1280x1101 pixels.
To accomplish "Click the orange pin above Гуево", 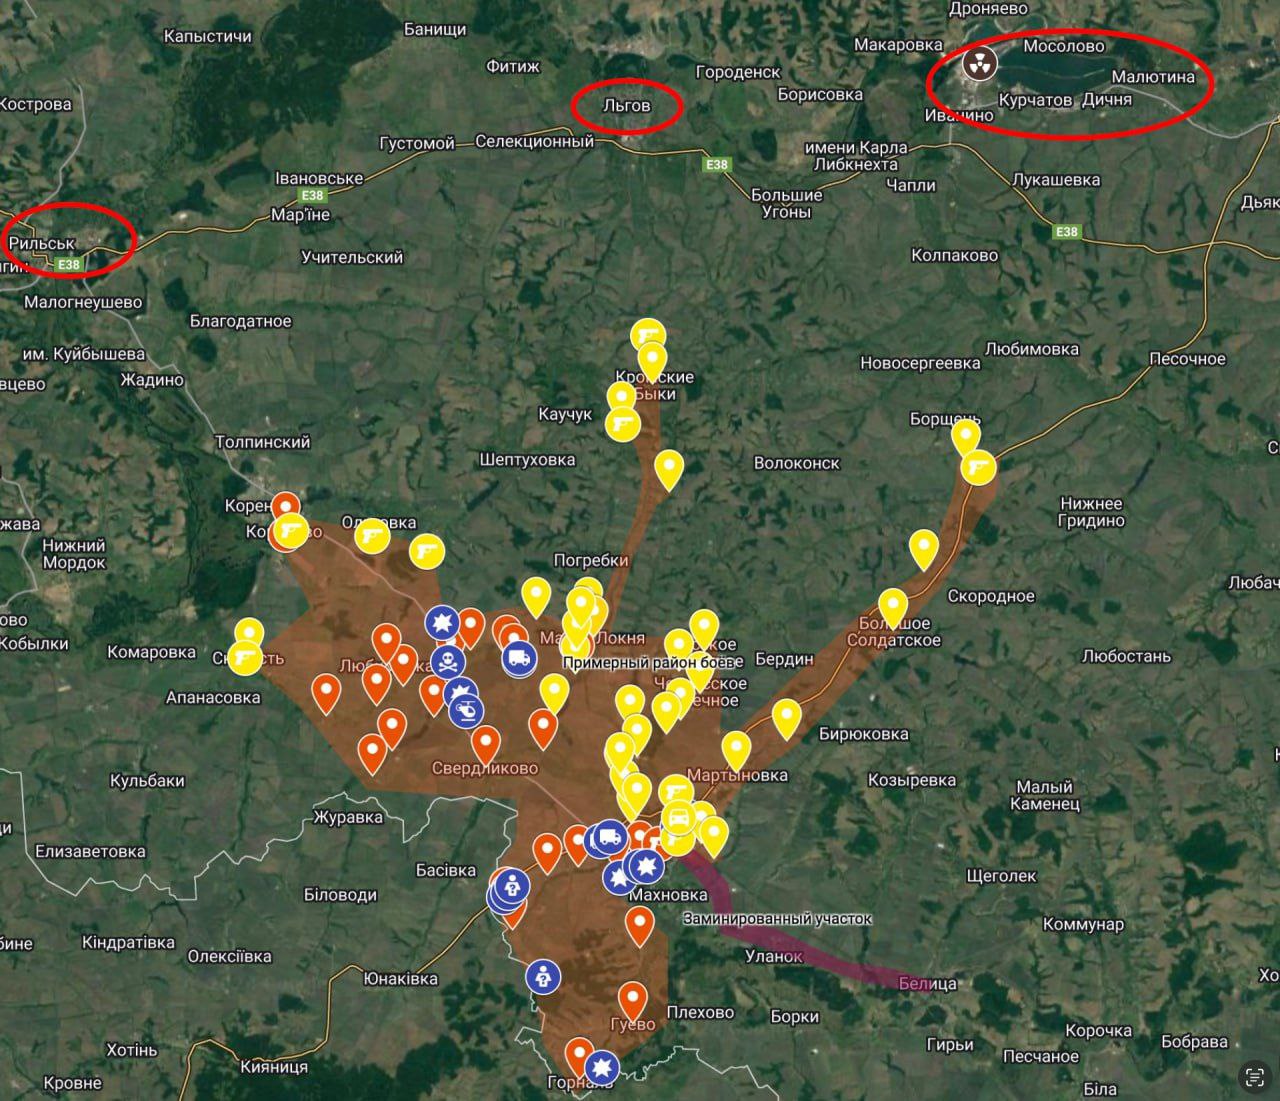I will coord(632,999).
